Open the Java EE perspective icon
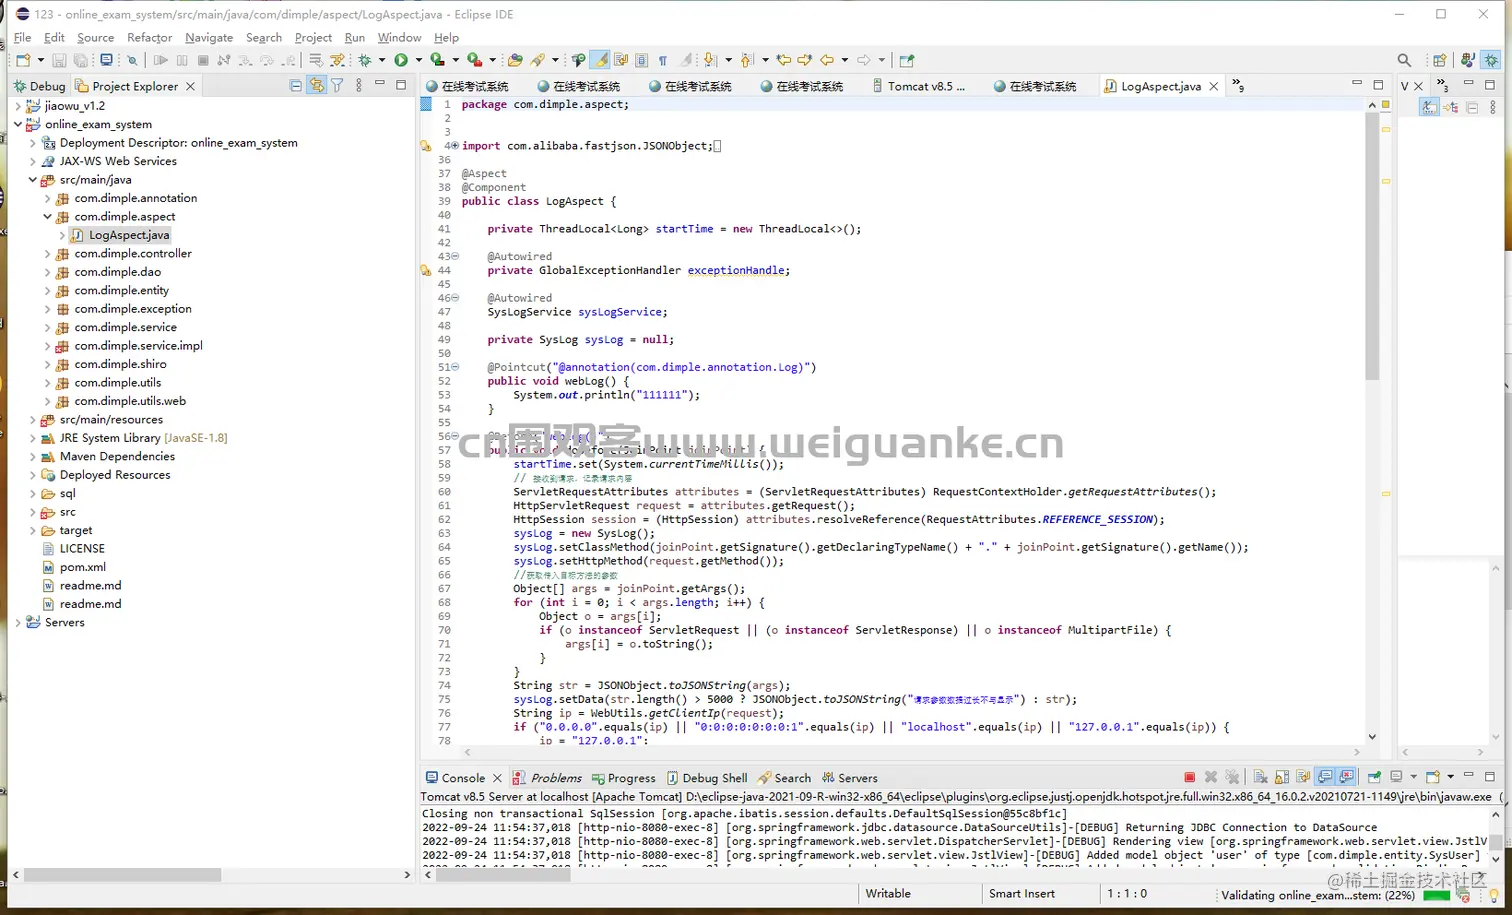The width and height of the screenshot is (1512, 915). 1467,60
